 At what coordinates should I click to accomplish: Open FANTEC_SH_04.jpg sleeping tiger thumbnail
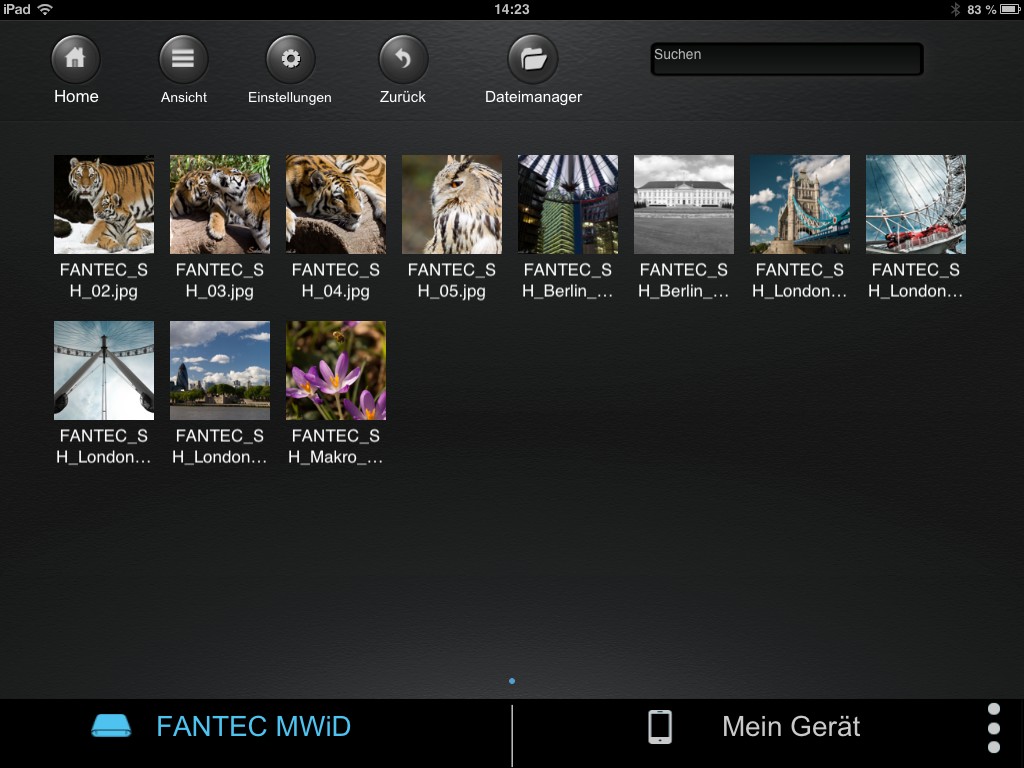tap(336, 204)
